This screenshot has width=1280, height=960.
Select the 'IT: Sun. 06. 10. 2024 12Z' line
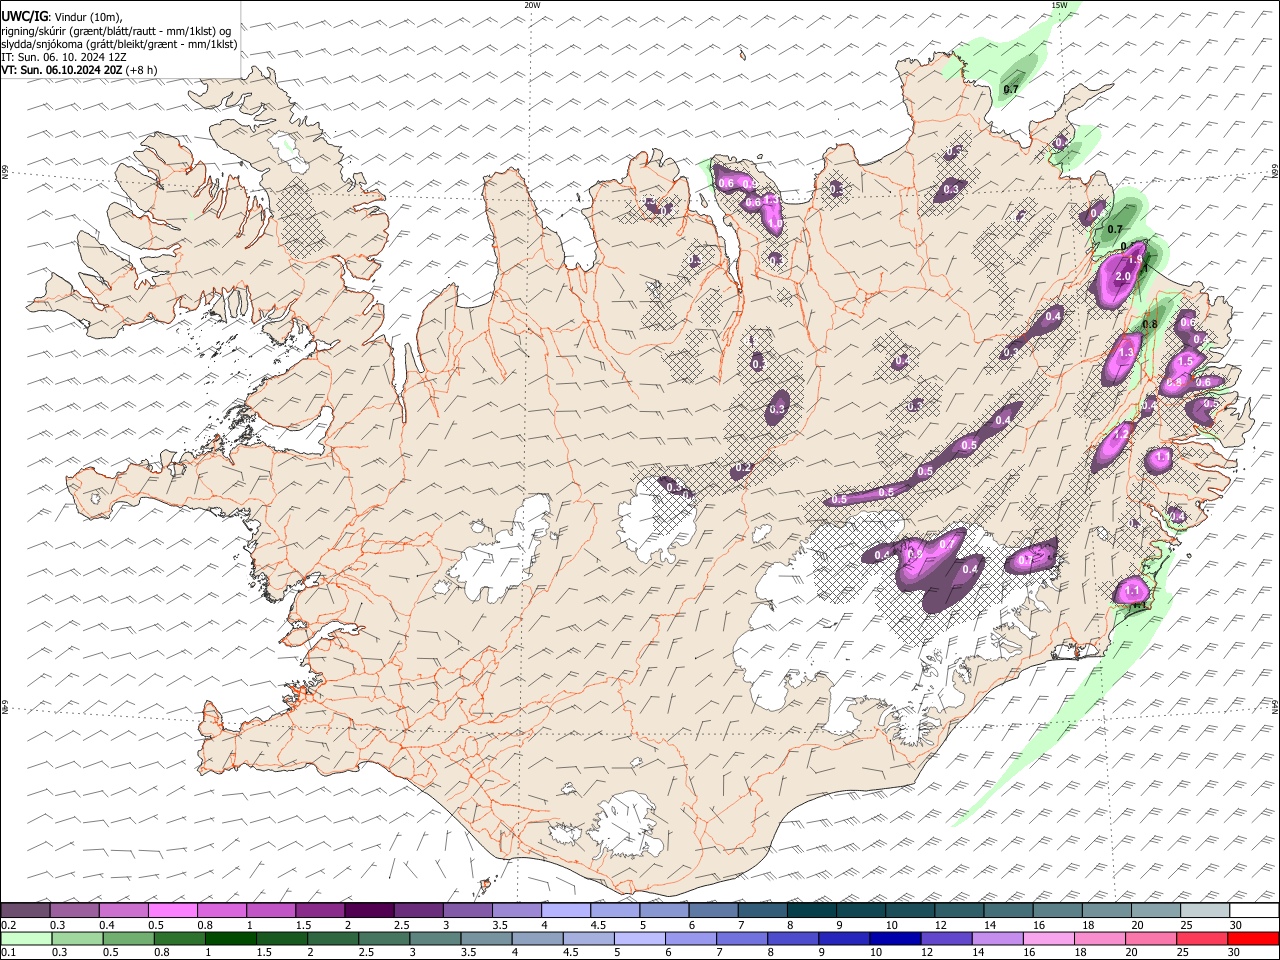click(64, 57)
